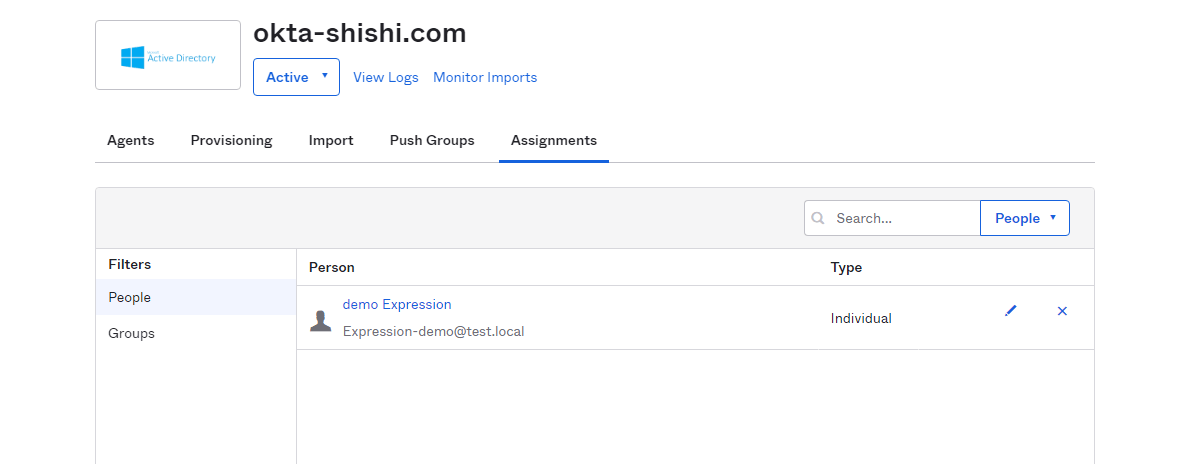Open the View Logs link
Screen dimensions: 1200x464
[386, 77]
